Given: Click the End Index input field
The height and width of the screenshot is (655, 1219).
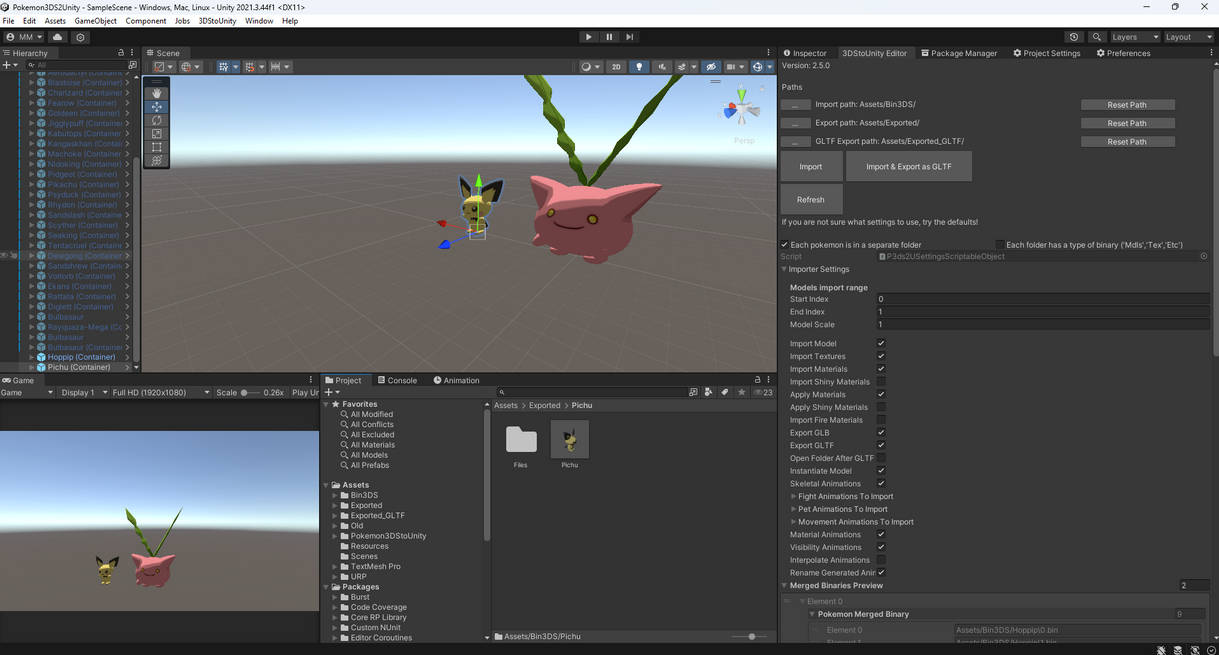Looking at the screenshot, I should coord(1043,312).
